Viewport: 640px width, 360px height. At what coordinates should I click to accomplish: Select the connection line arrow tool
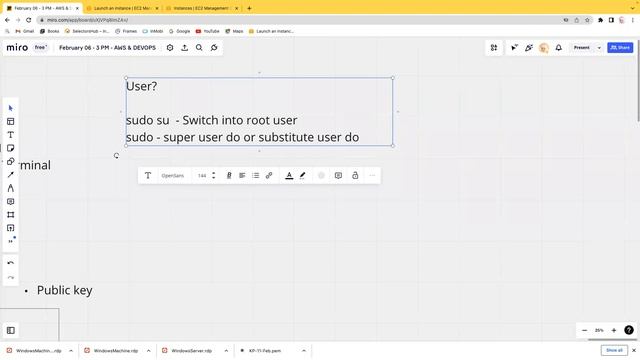[x=11, y=175]
